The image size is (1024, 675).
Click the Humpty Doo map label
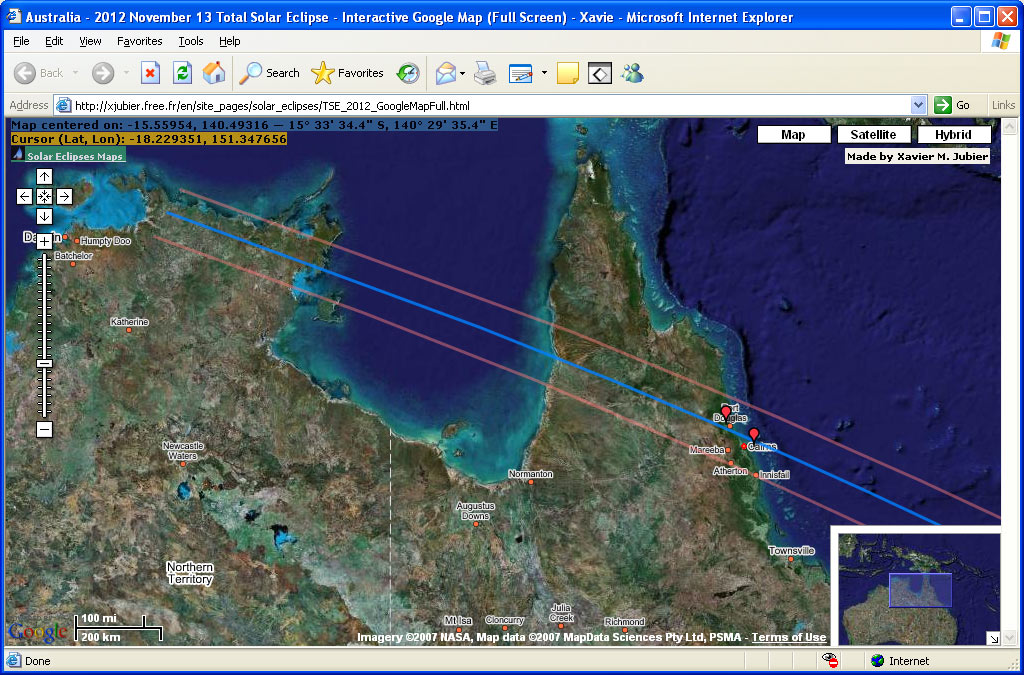tap(105, 241)
